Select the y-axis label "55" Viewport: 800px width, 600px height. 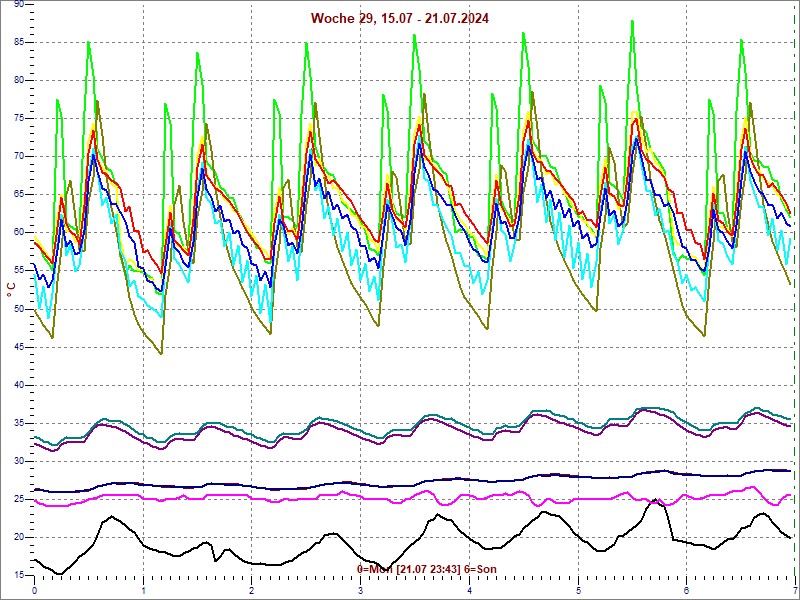point(18,271)
